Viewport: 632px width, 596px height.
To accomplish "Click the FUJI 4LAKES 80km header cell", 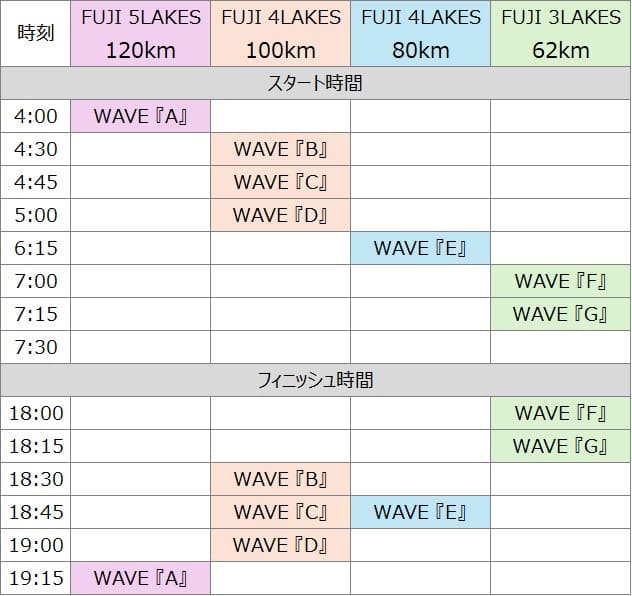I will tap(420, 33).
